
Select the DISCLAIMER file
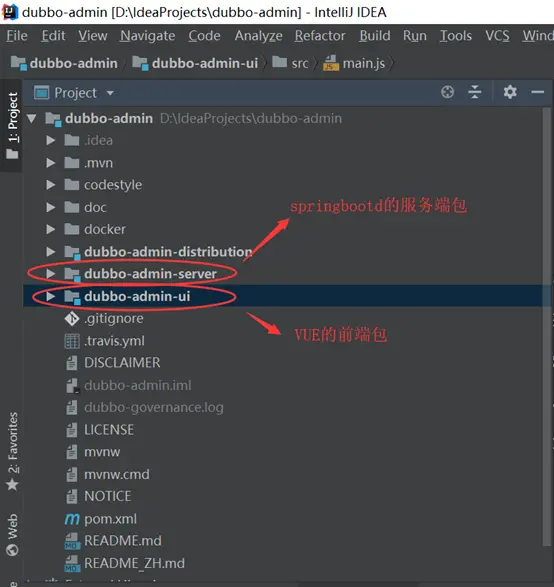(122, 363)
